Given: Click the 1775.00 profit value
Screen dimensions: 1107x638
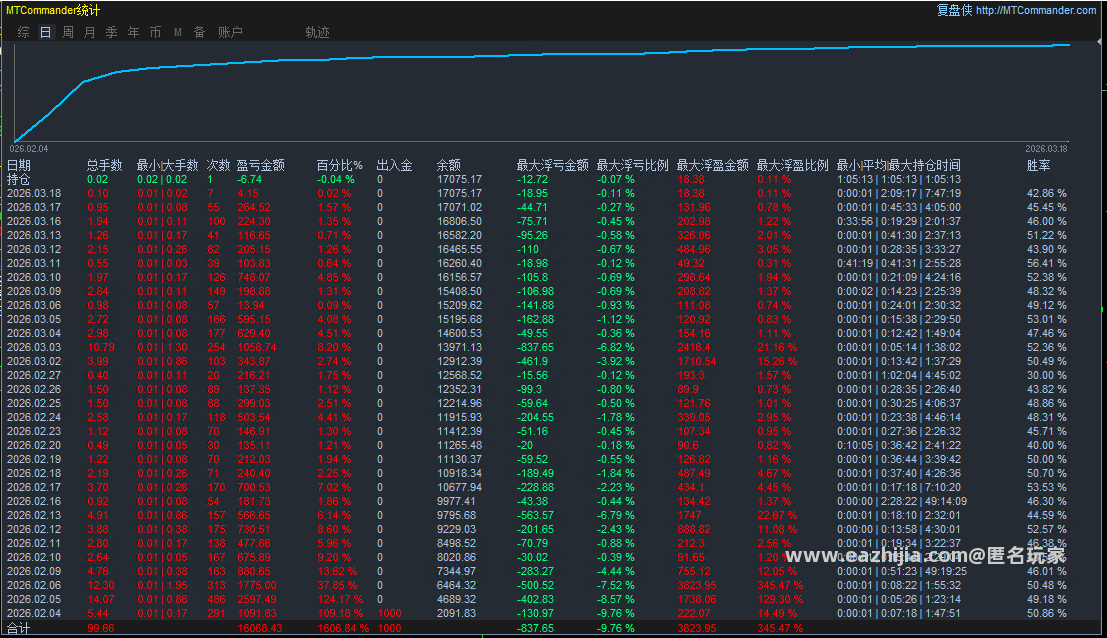Looking at the screenshot, I should [x=257, y=585].
